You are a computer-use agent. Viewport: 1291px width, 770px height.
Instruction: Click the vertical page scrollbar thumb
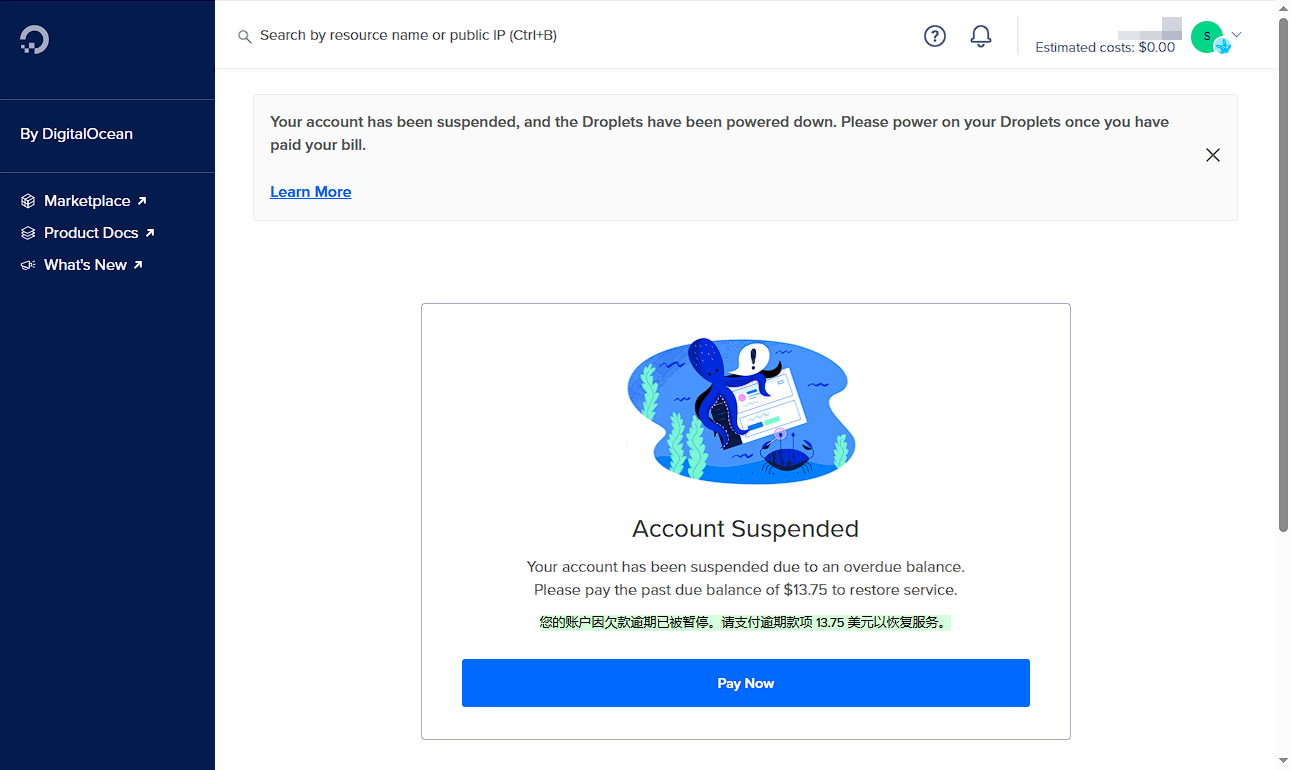1284,273
